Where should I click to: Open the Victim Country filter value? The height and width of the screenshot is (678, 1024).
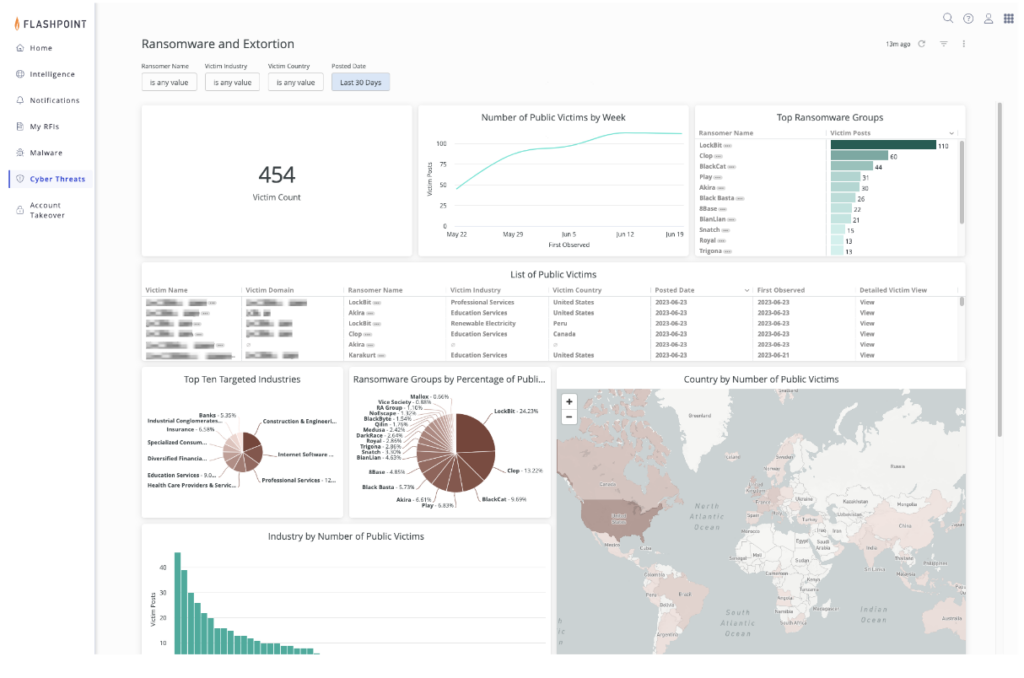[x=296, y=82]
